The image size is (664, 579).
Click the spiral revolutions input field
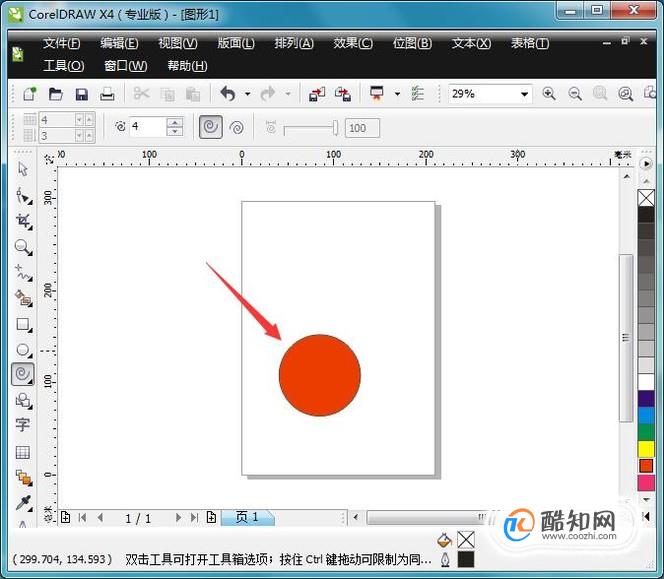148,127
